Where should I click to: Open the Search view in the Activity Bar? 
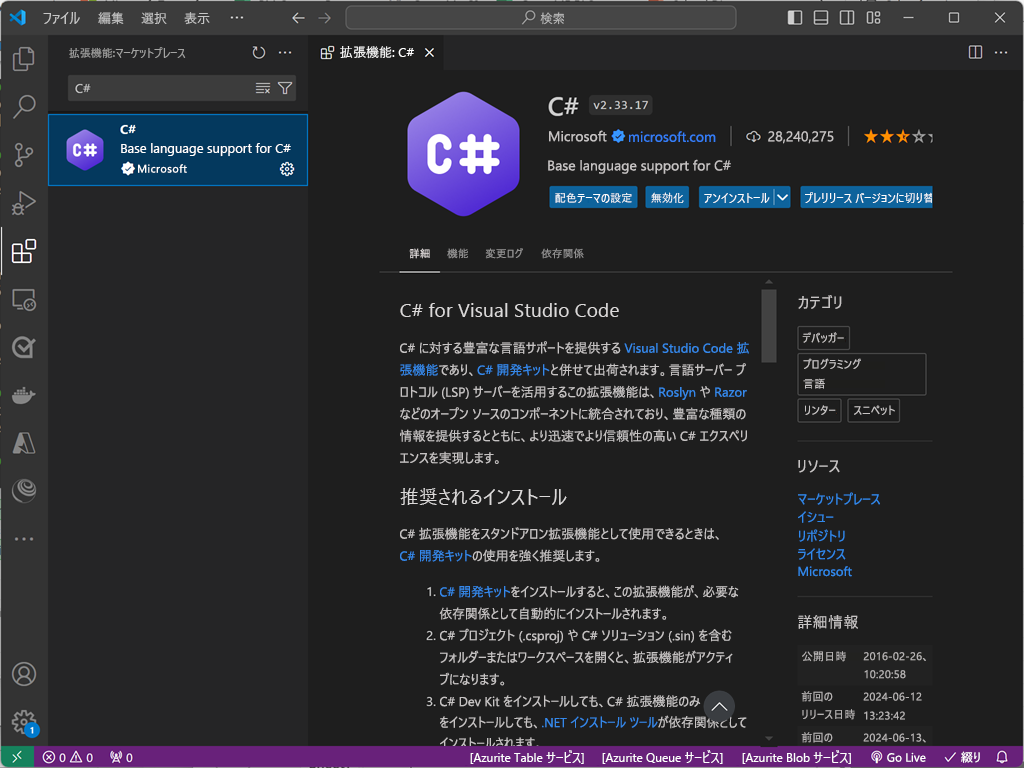click(24, 106)
